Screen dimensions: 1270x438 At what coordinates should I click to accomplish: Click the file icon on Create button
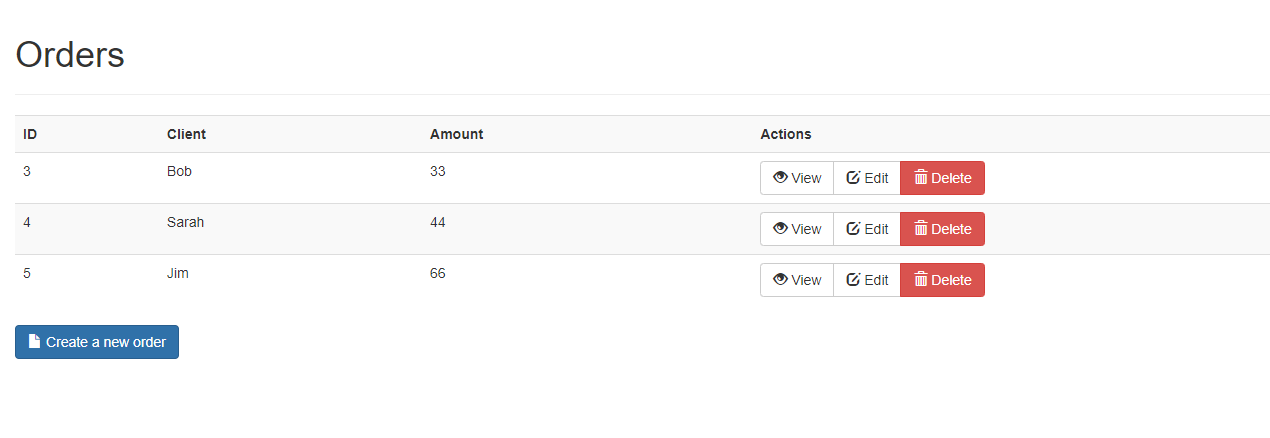35,342
